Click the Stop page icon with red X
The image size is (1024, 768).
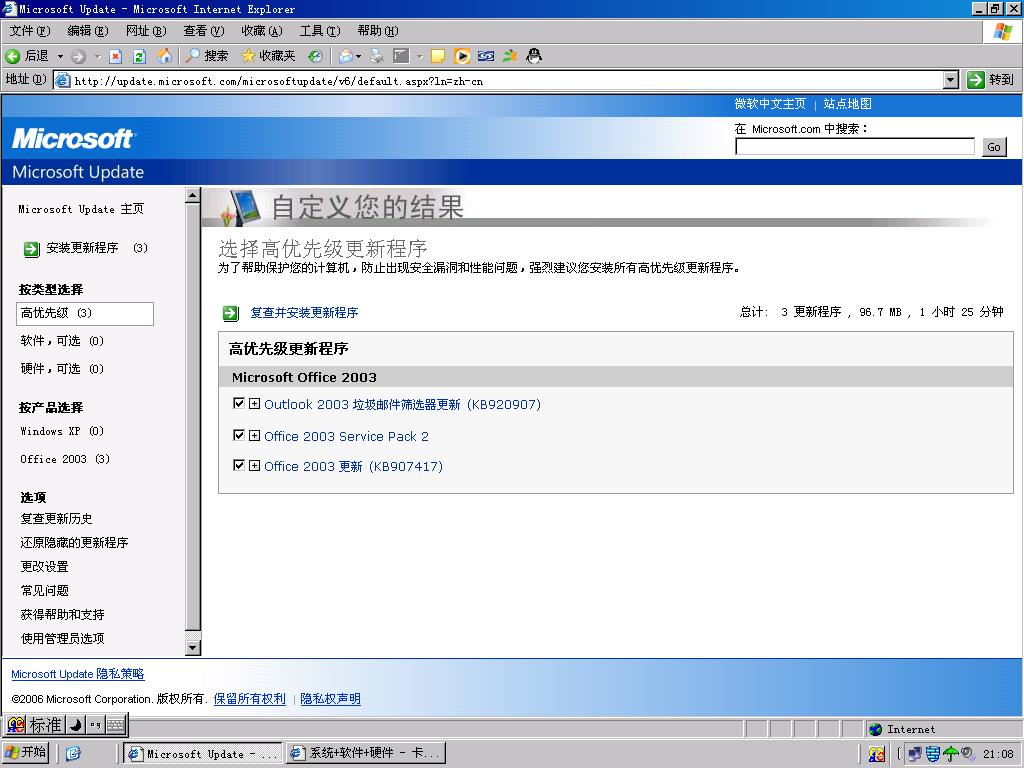point(116,57)
